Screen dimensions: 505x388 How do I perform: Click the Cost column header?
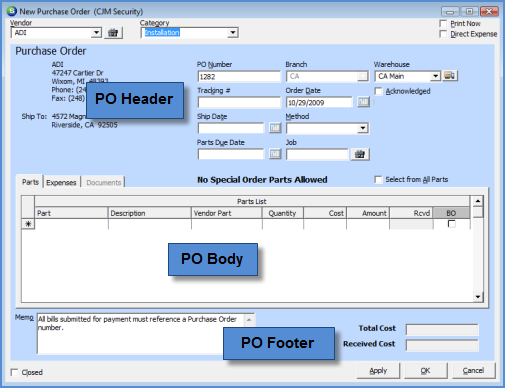325,213
